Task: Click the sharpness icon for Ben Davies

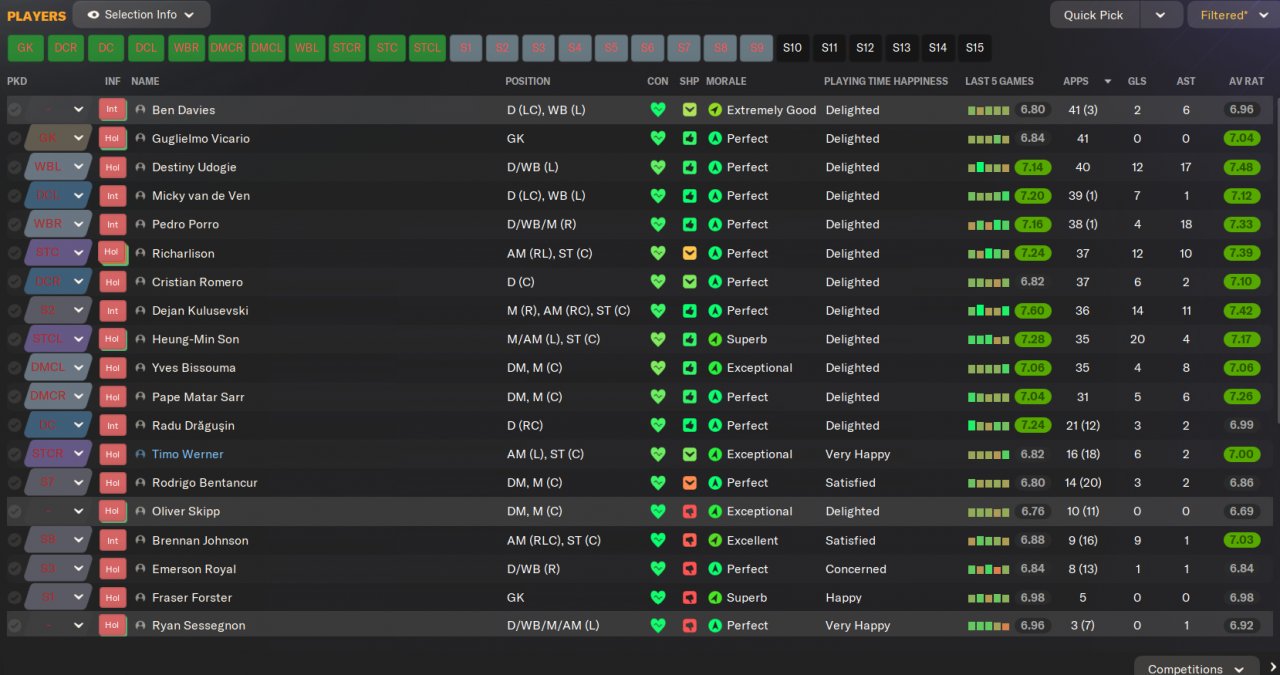Action: pos(690,110)
